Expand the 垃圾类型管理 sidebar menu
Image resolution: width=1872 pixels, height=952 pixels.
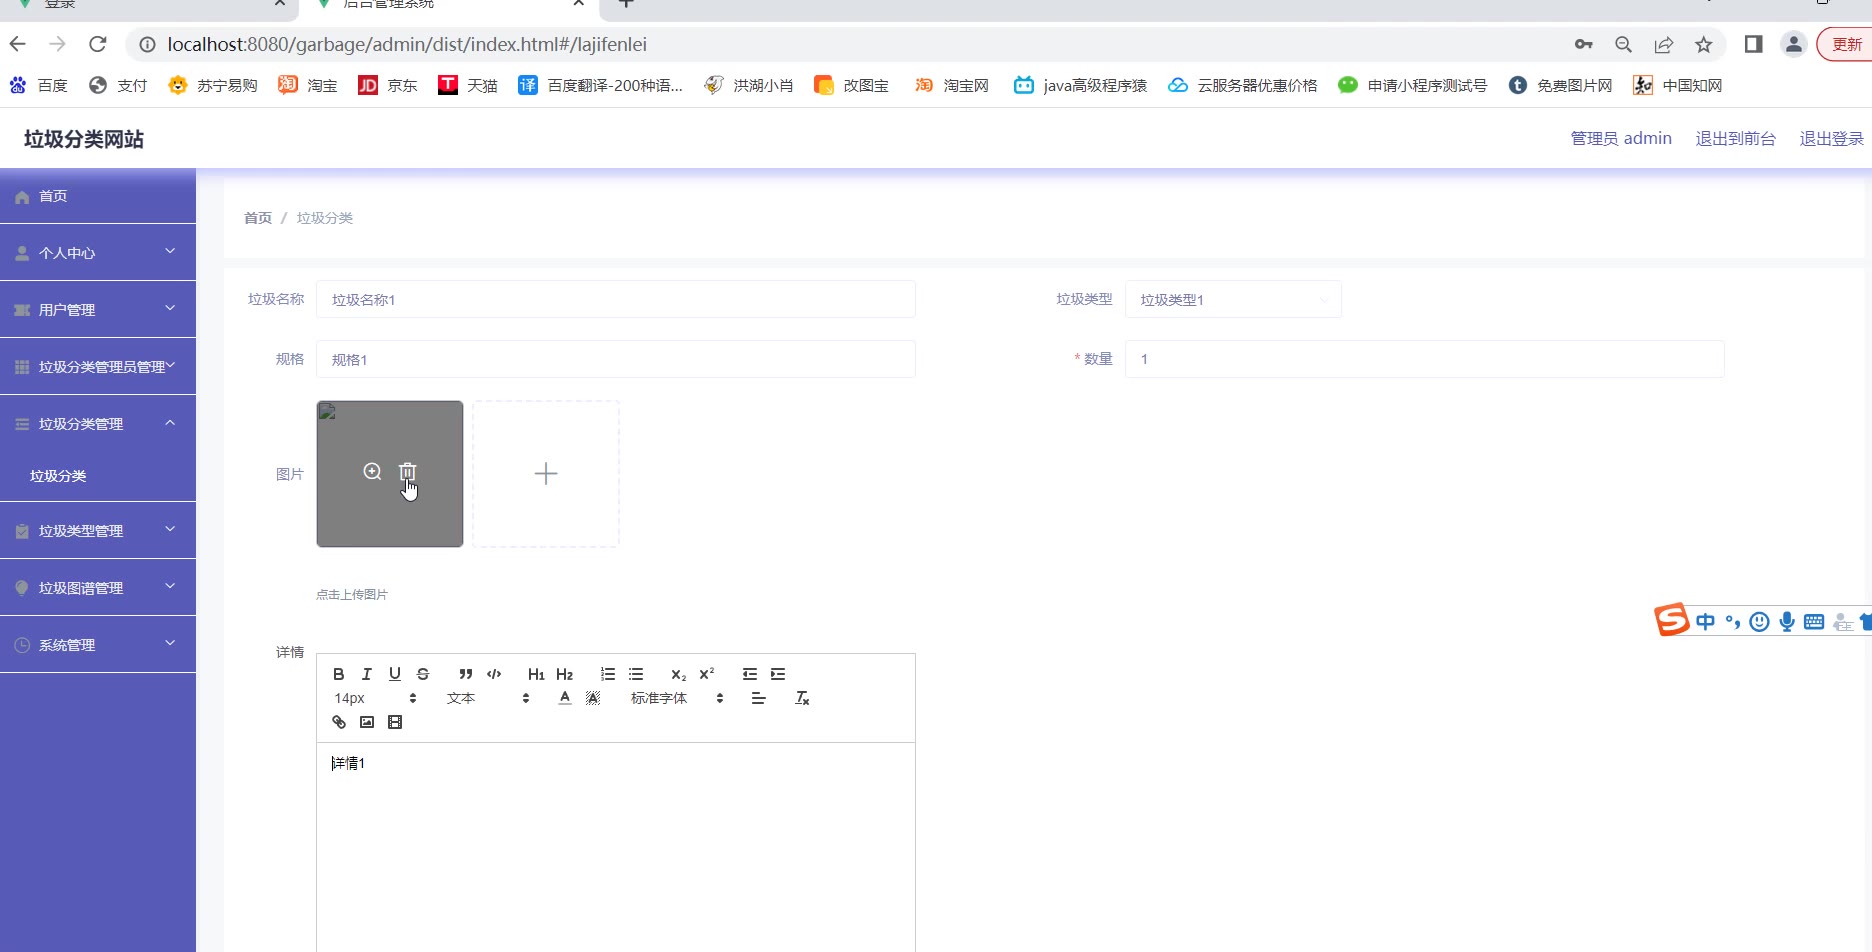point(98,531)
